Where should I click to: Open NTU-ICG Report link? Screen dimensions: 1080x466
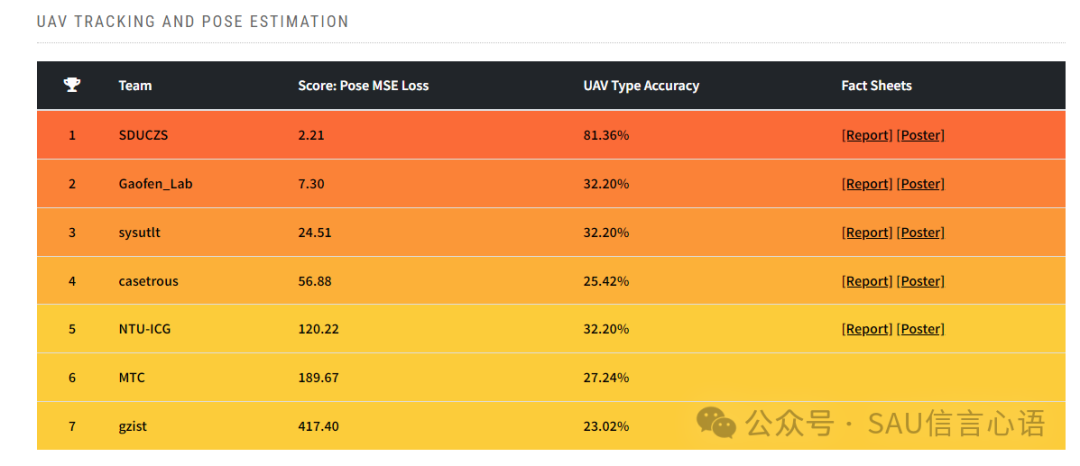pyautogui.click(x=866, y=329)
